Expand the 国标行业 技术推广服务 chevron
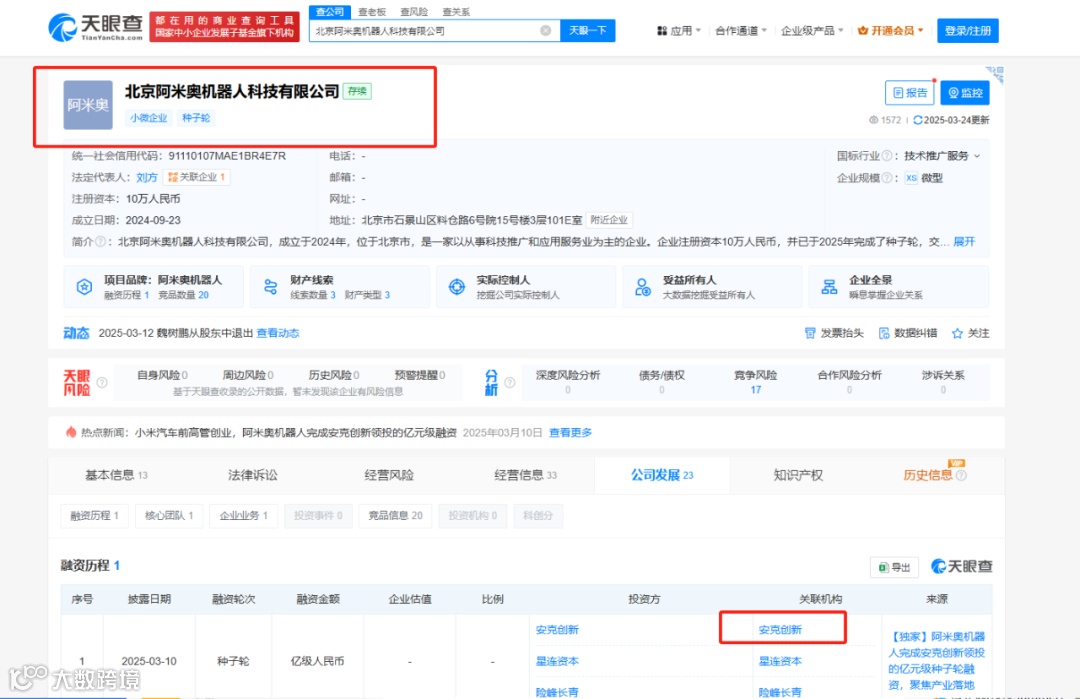 pyautogui.click(x=977, y=156)
